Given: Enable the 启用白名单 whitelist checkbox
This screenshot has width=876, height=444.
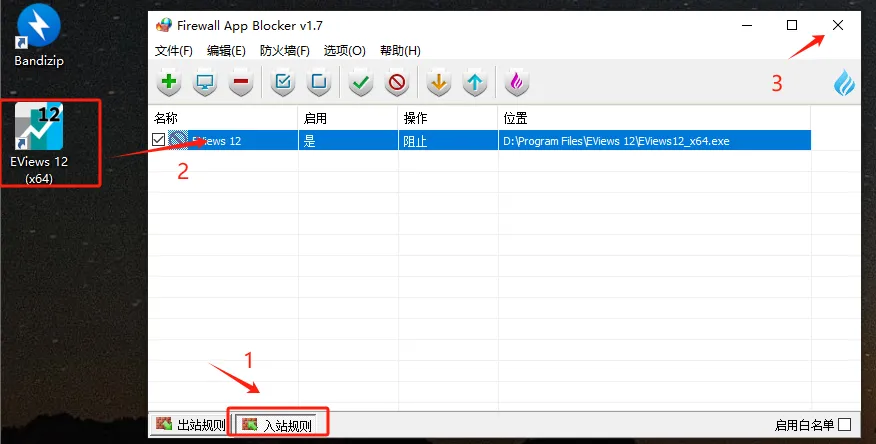Looking at the screenshot, I should click(x=845, y=424).
